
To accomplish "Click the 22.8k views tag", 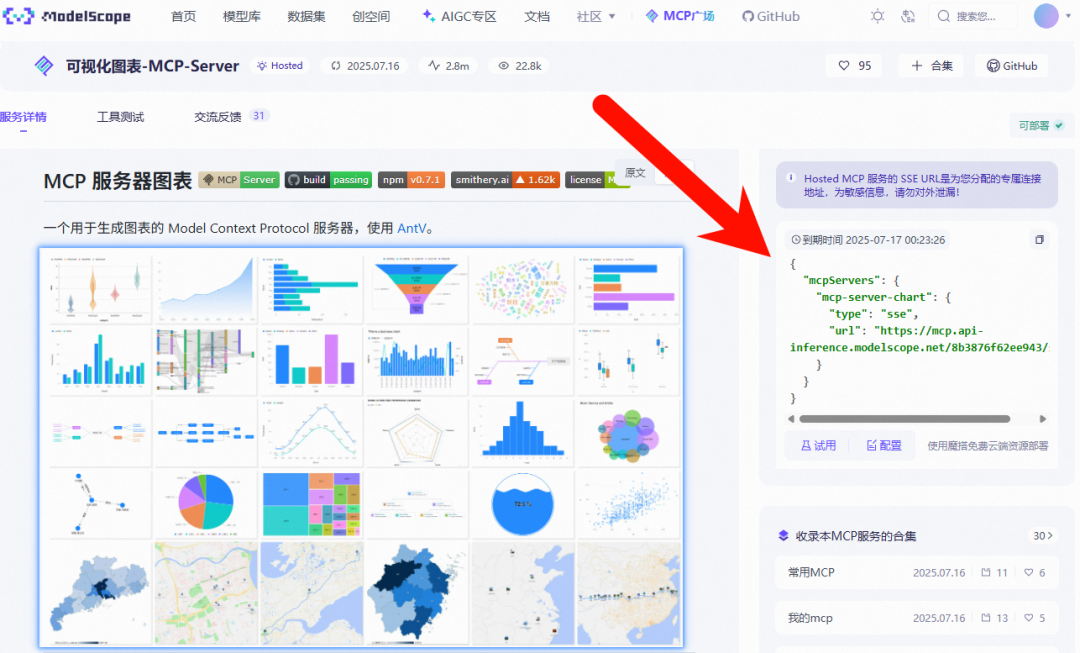I will click(x=520, y=66).
